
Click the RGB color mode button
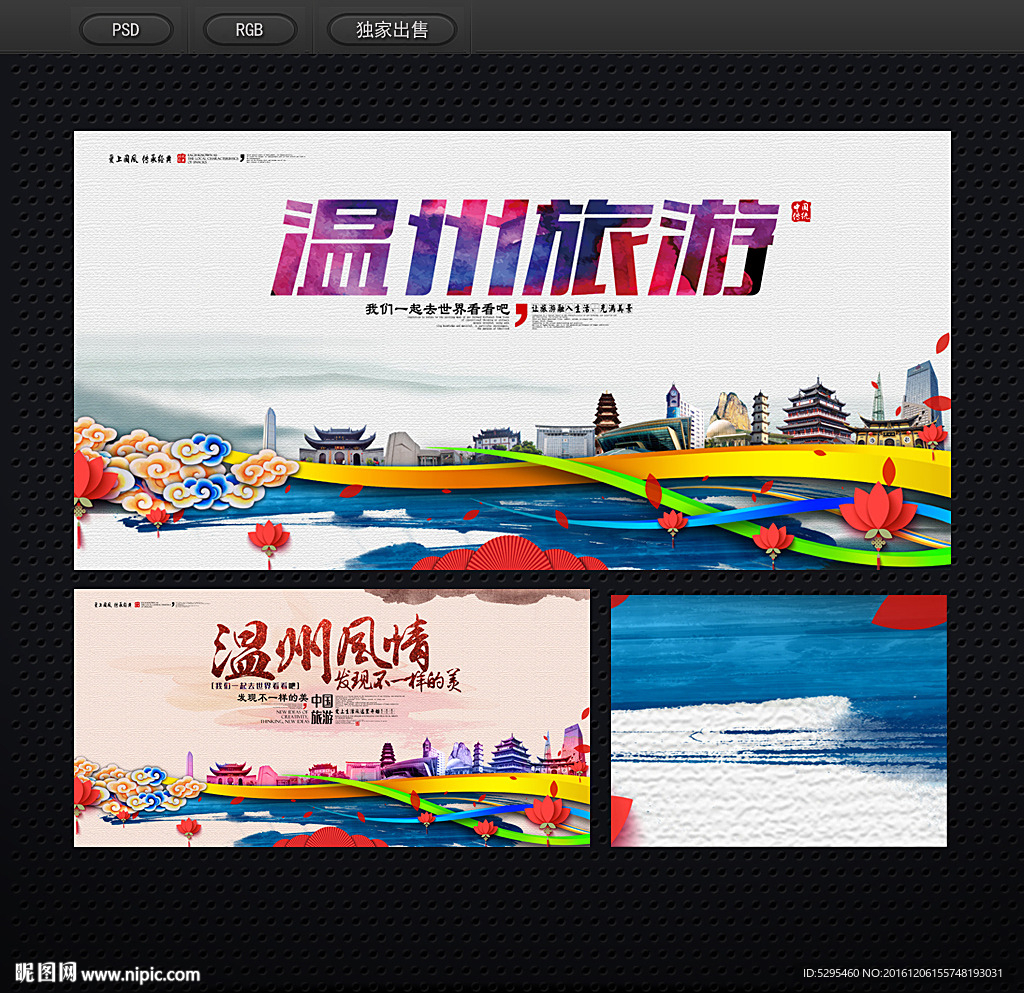249,30
